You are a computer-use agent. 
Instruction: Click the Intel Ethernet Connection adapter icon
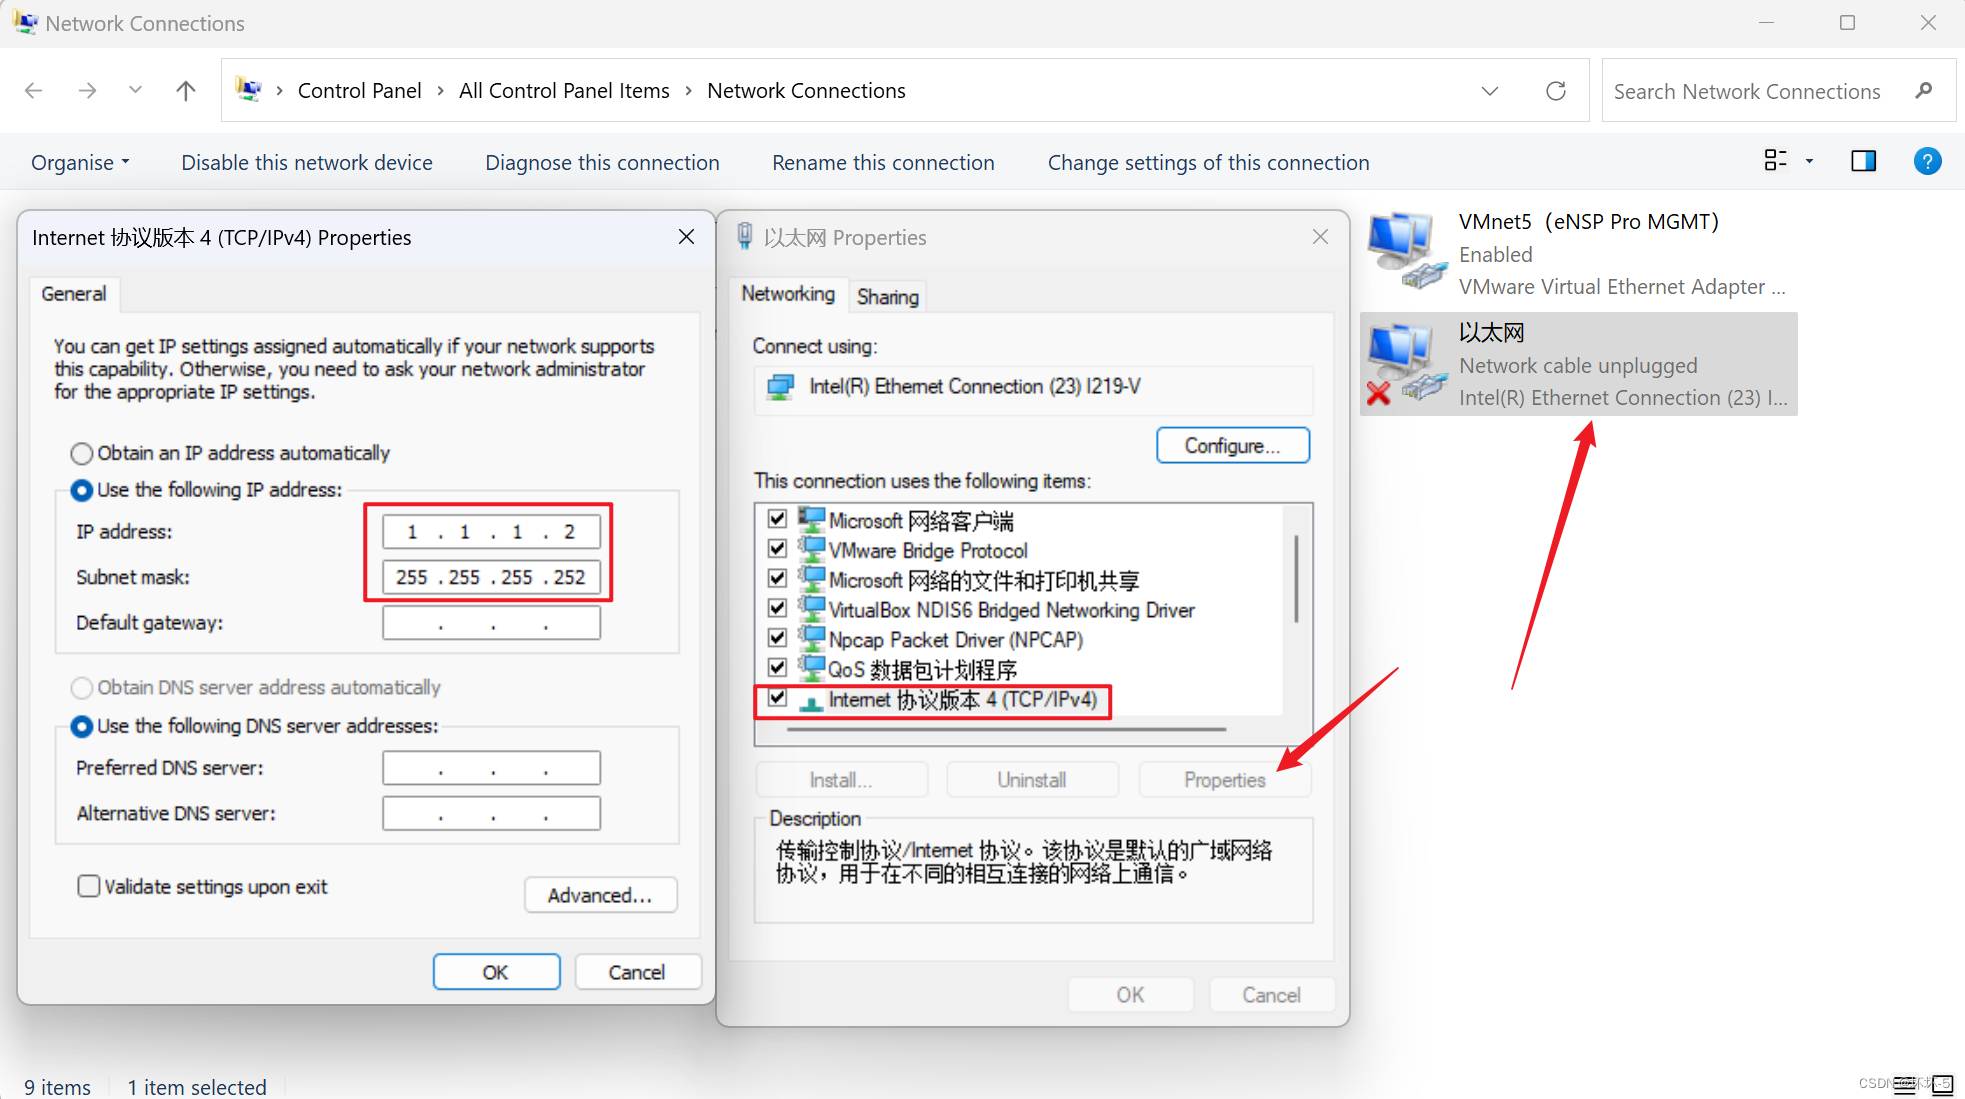click(x=780, y=387)
